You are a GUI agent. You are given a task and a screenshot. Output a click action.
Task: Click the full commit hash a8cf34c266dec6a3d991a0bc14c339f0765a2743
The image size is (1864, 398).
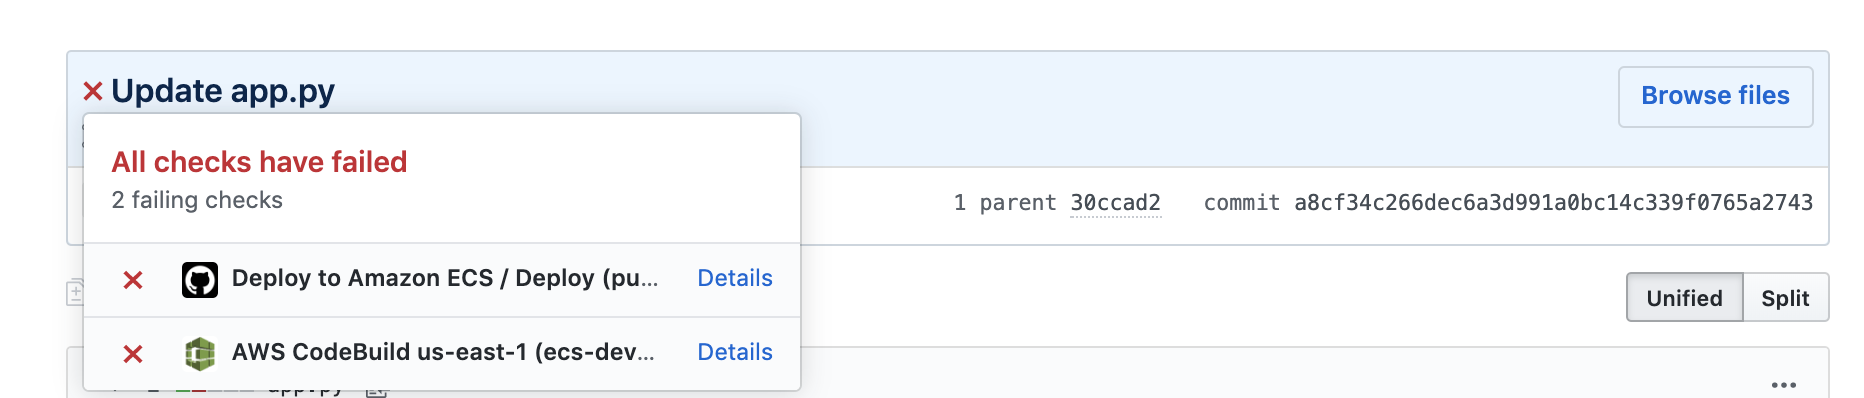point(1553,203)
